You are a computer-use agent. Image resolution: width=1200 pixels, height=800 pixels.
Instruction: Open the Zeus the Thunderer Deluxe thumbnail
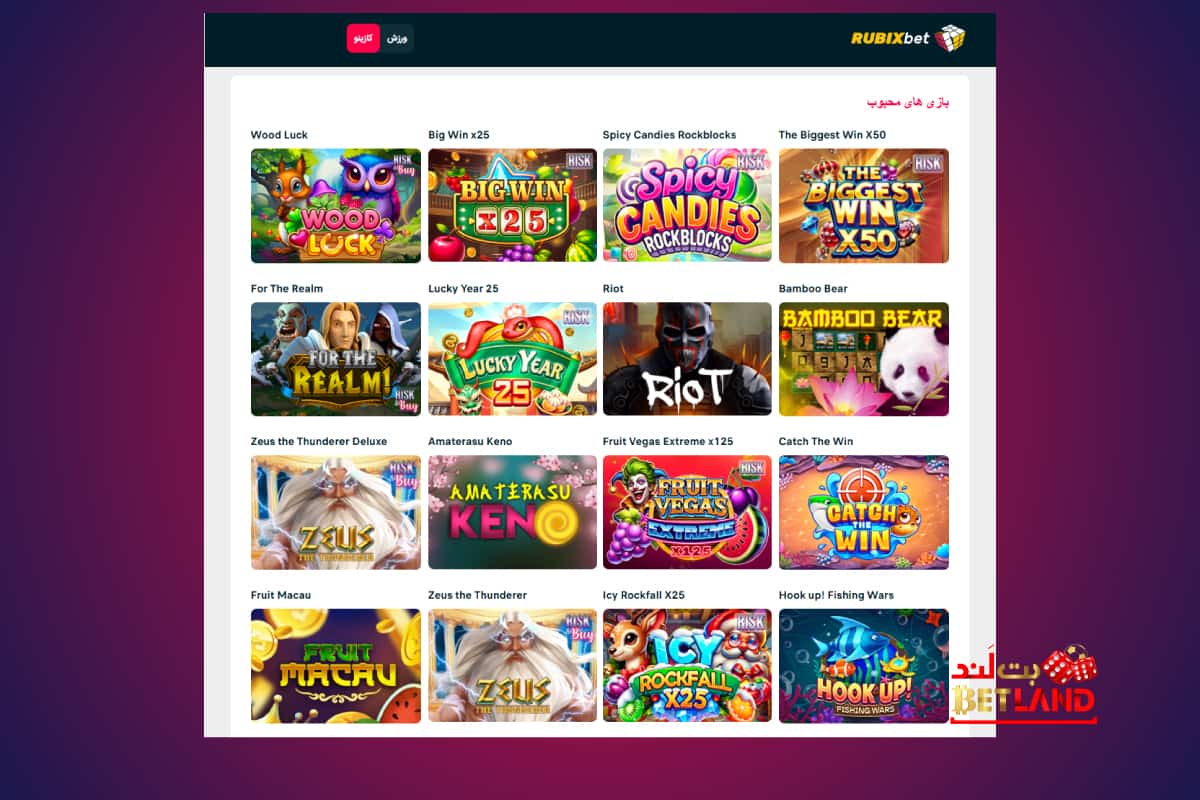pos(336,512)
